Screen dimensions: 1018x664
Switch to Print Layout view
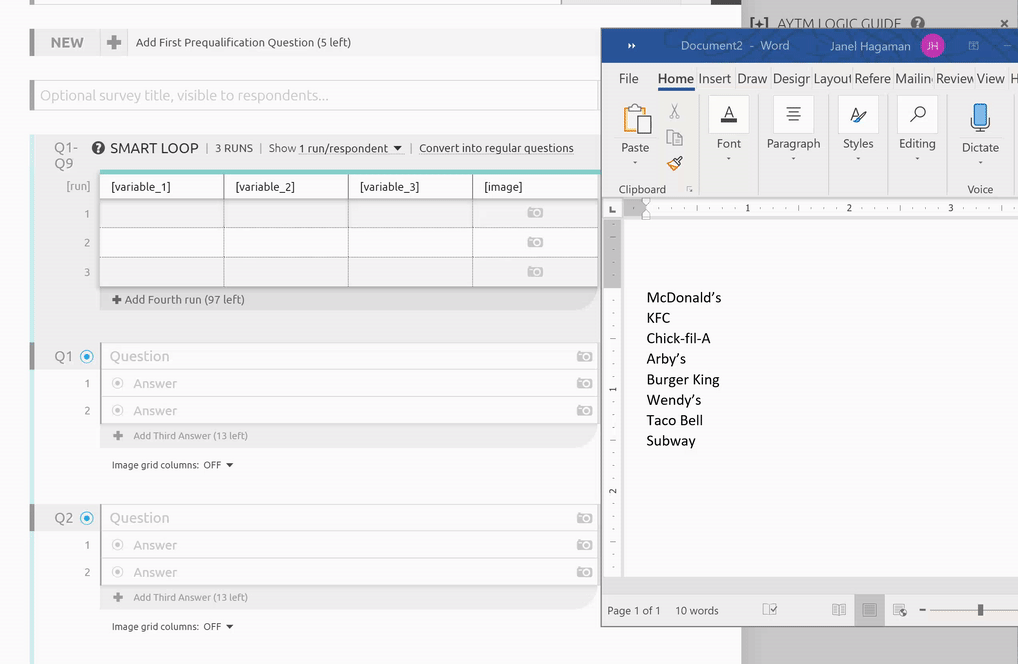click(869, 610)
